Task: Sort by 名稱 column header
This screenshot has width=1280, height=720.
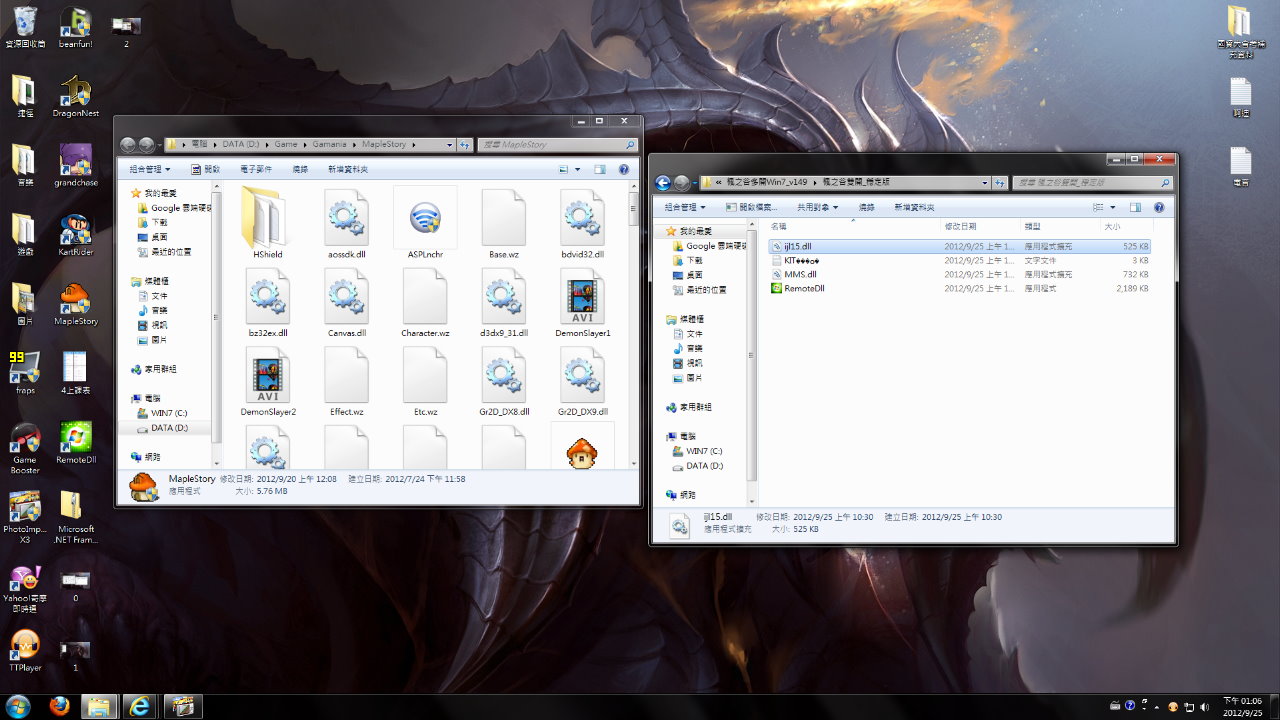Action: 853,227
